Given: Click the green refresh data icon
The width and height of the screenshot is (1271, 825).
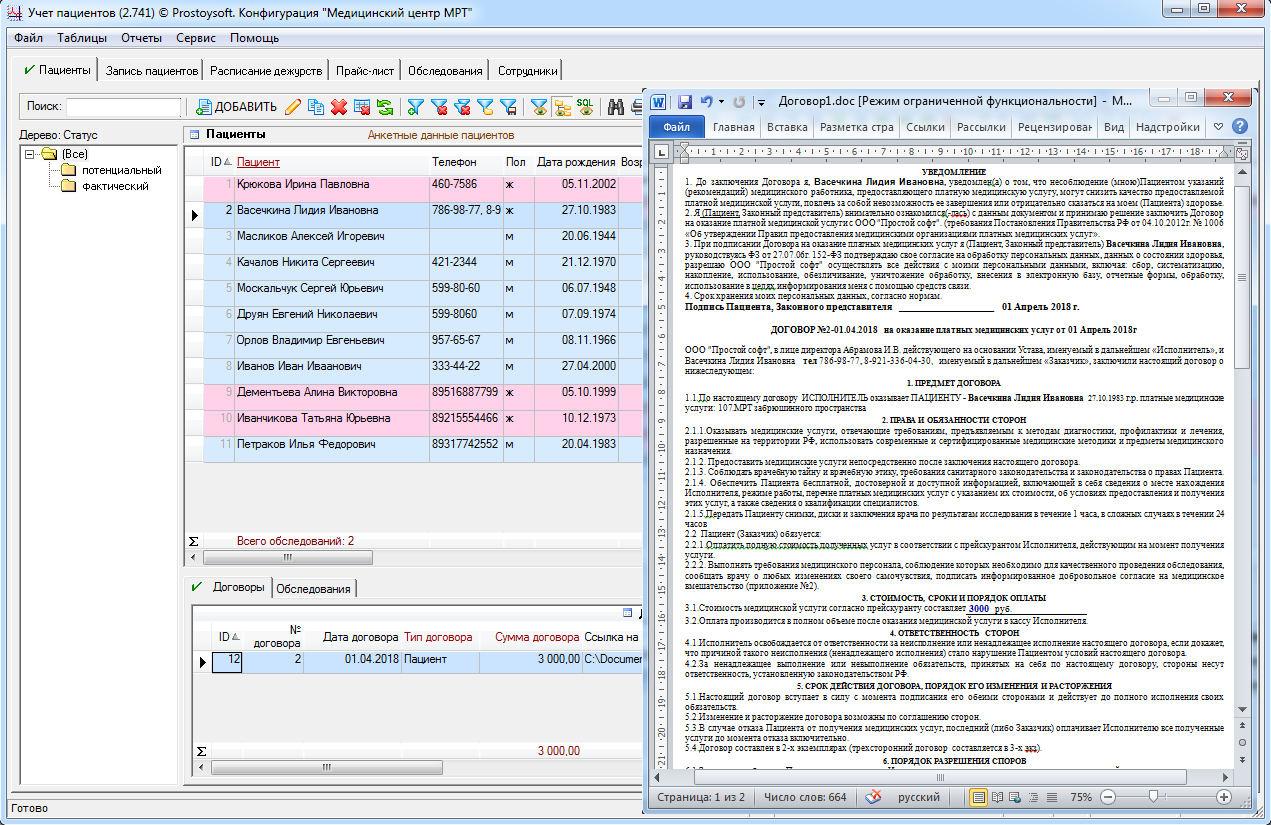Looking at the screenshot, I should pyautogui.click(x=384, y=107).
